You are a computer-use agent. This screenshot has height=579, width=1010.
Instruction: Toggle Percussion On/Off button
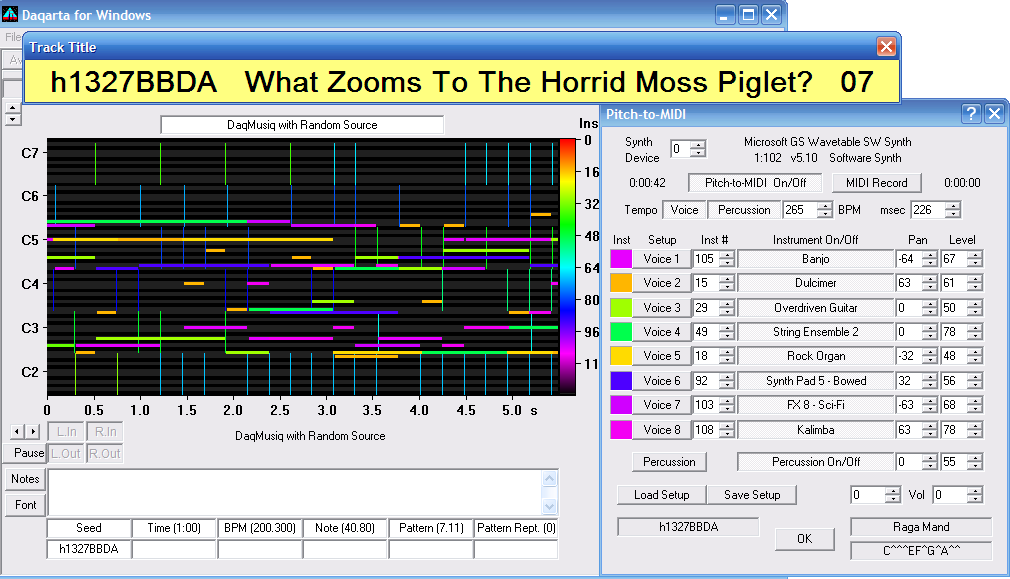(x=815, y=462)
